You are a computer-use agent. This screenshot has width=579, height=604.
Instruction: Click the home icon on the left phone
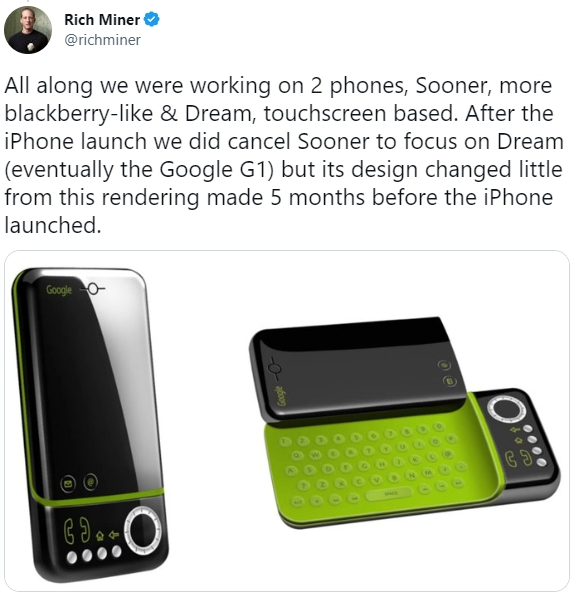100,535
